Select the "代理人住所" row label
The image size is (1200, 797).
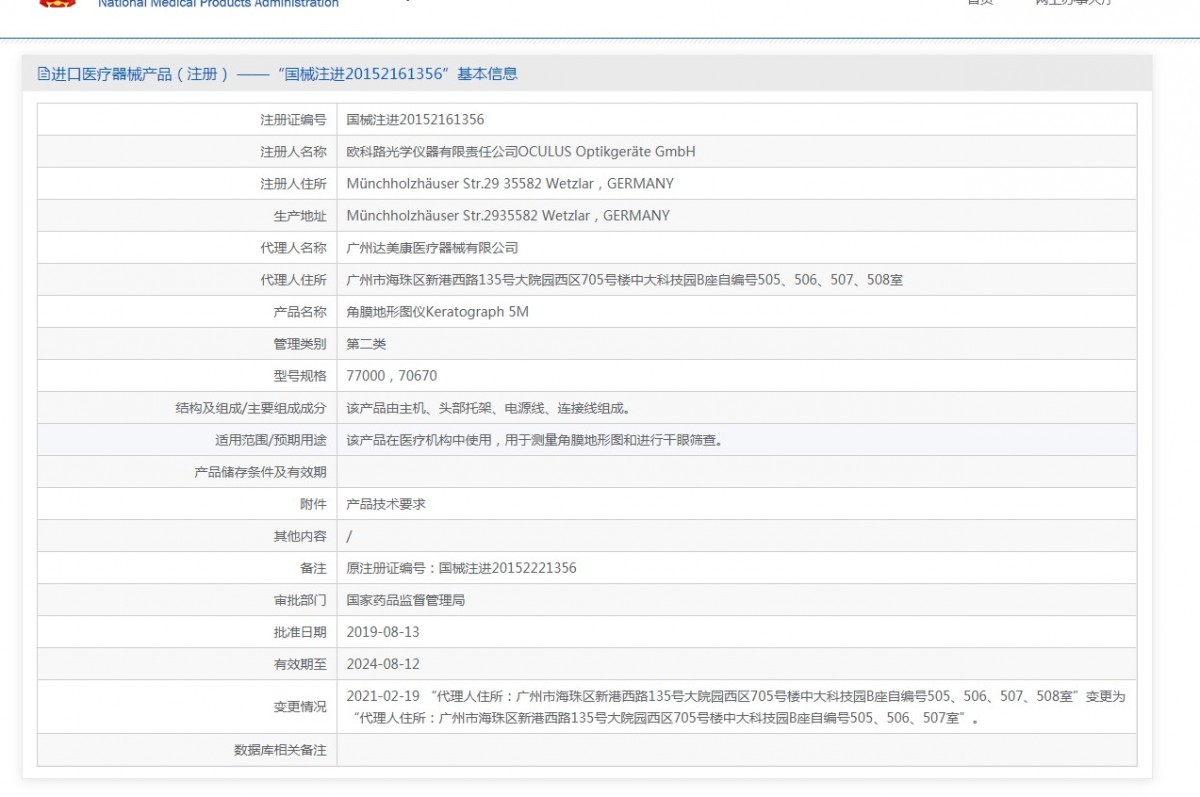tap(293, 280)
